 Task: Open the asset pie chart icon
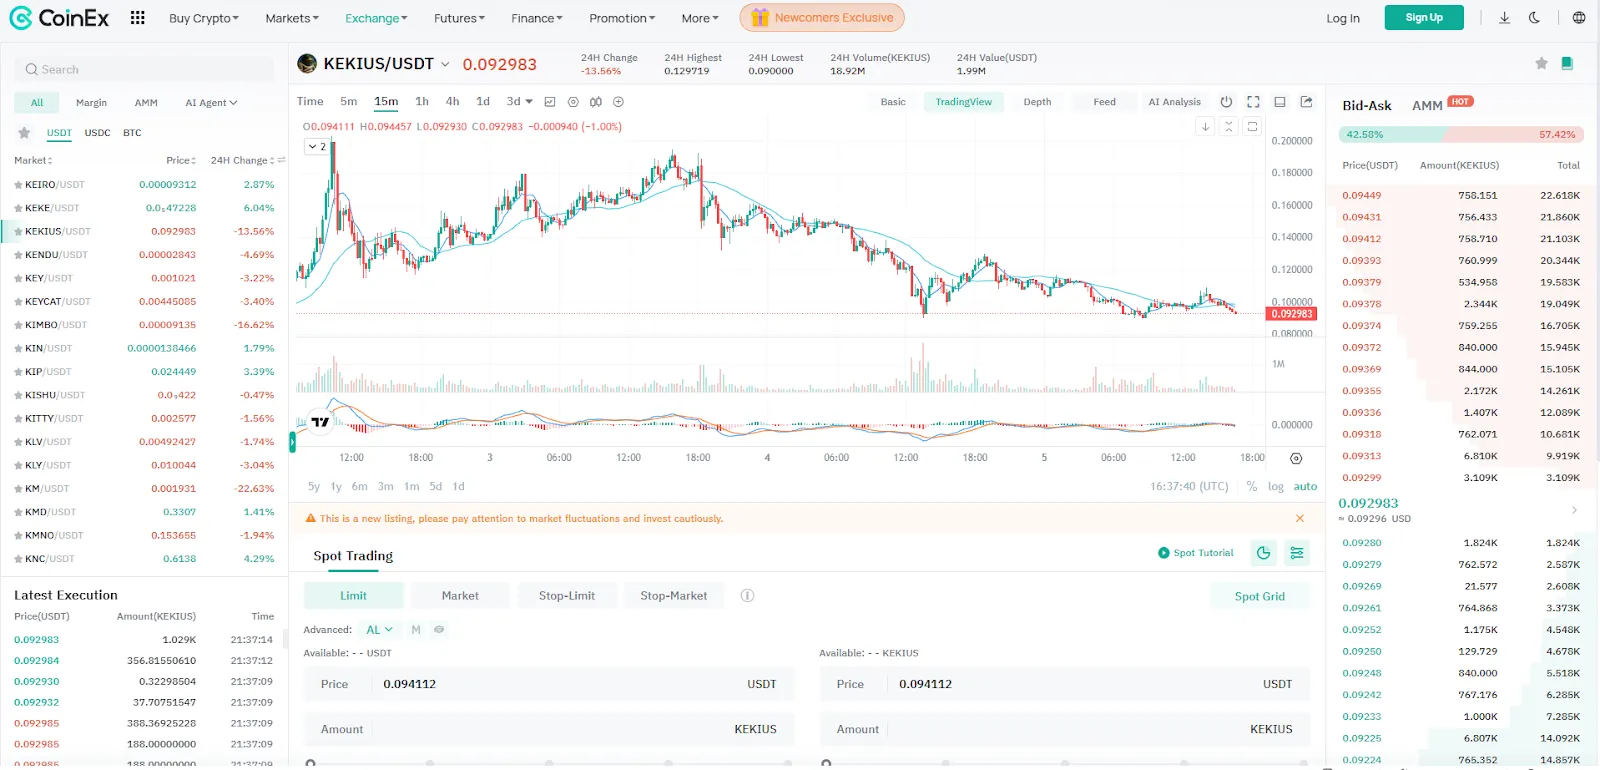(x=1264, y=553)
